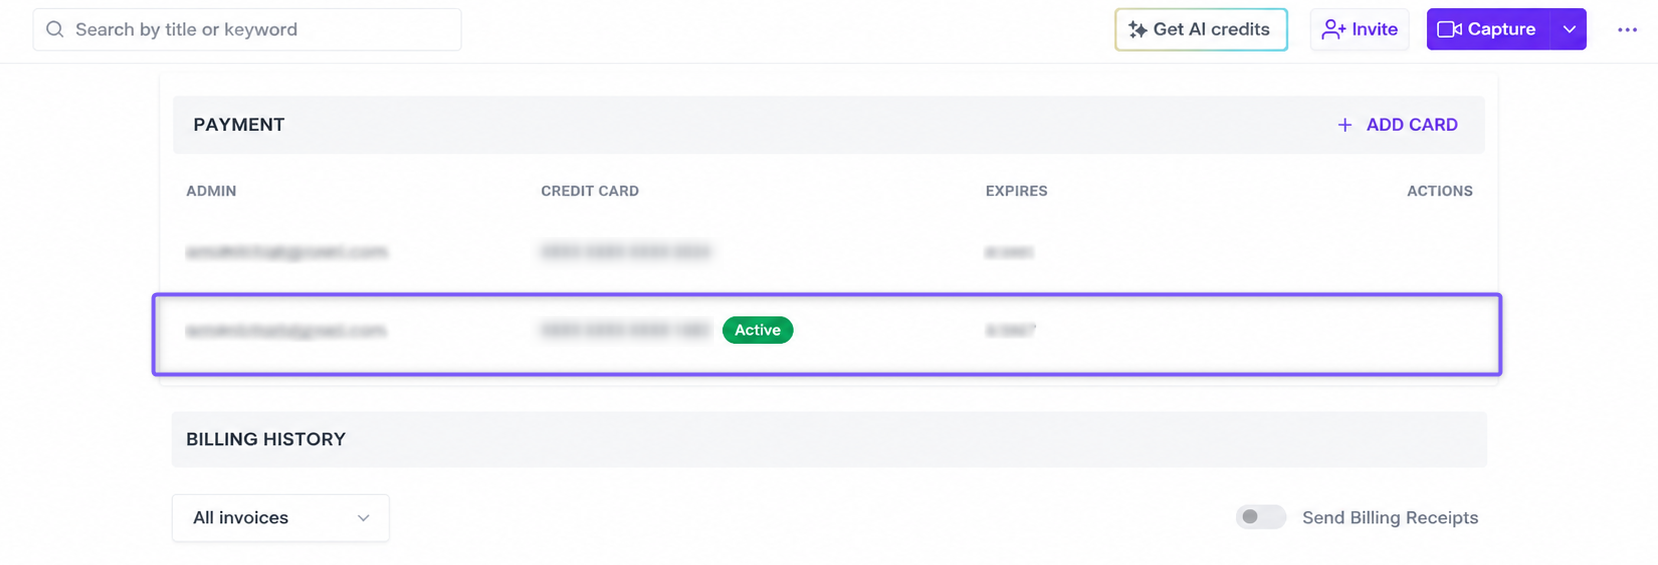Click the Invite button
The image size is (1658, 565).
pyautogui.click(x=1359, y=29)
